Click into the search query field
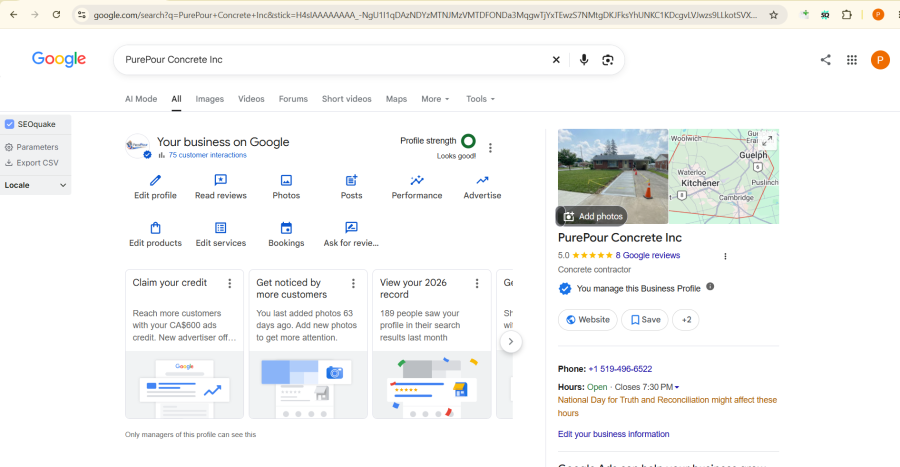 333,60
